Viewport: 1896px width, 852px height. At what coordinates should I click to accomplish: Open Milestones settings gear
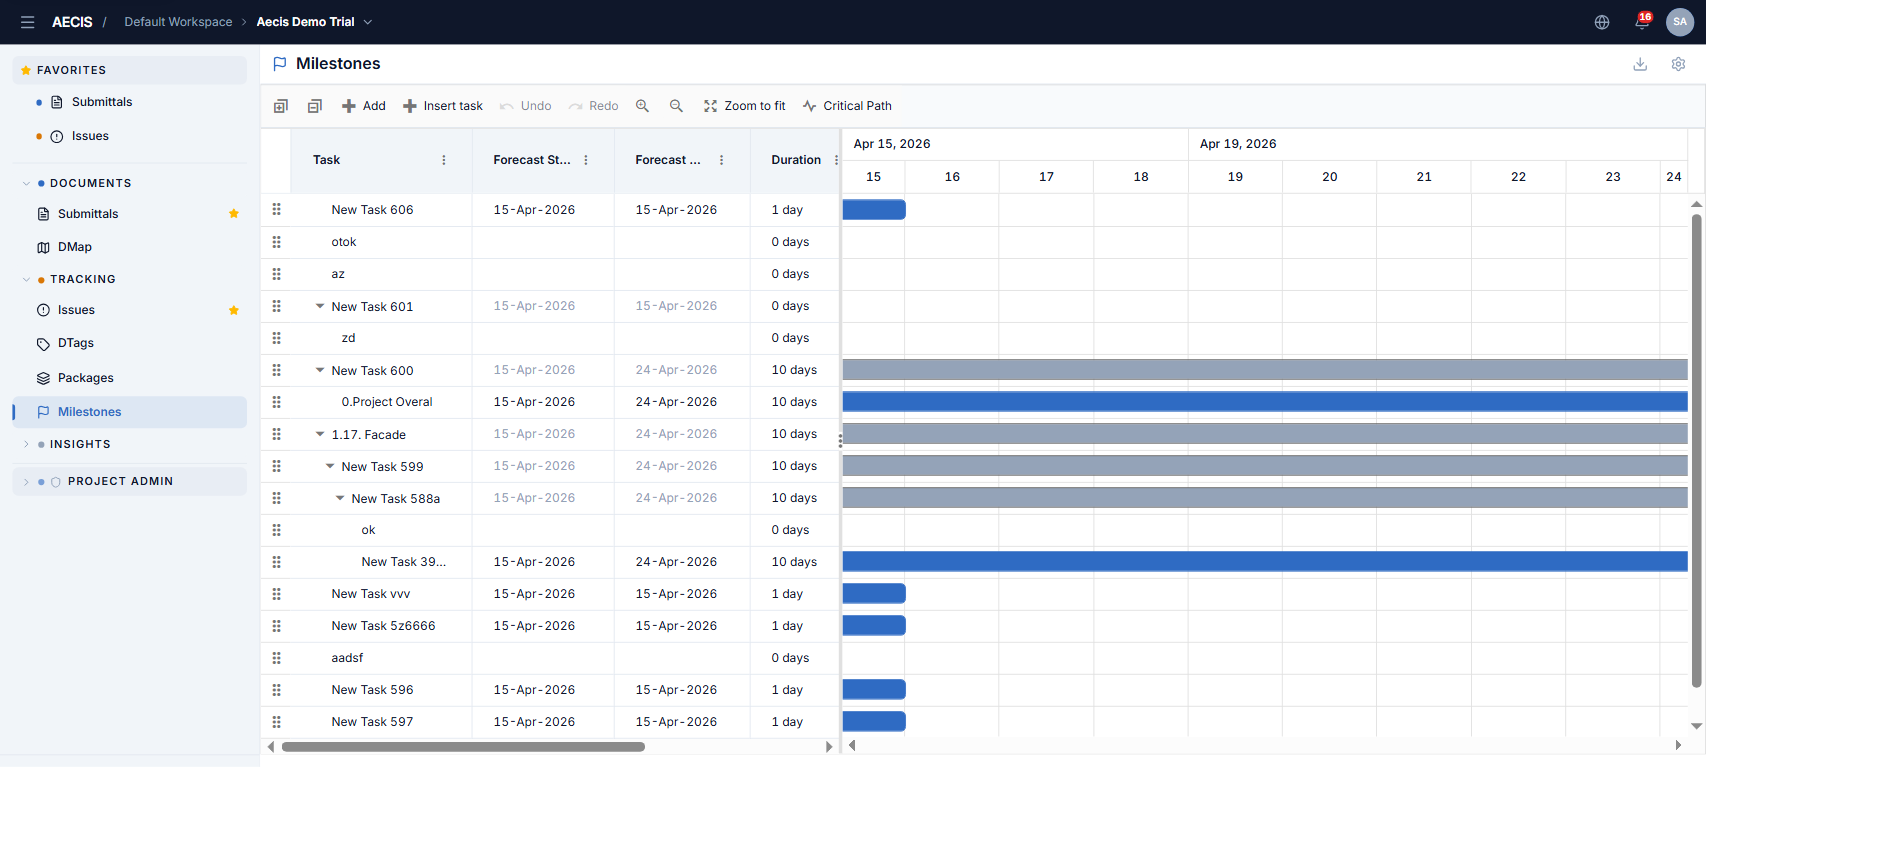1678,64
